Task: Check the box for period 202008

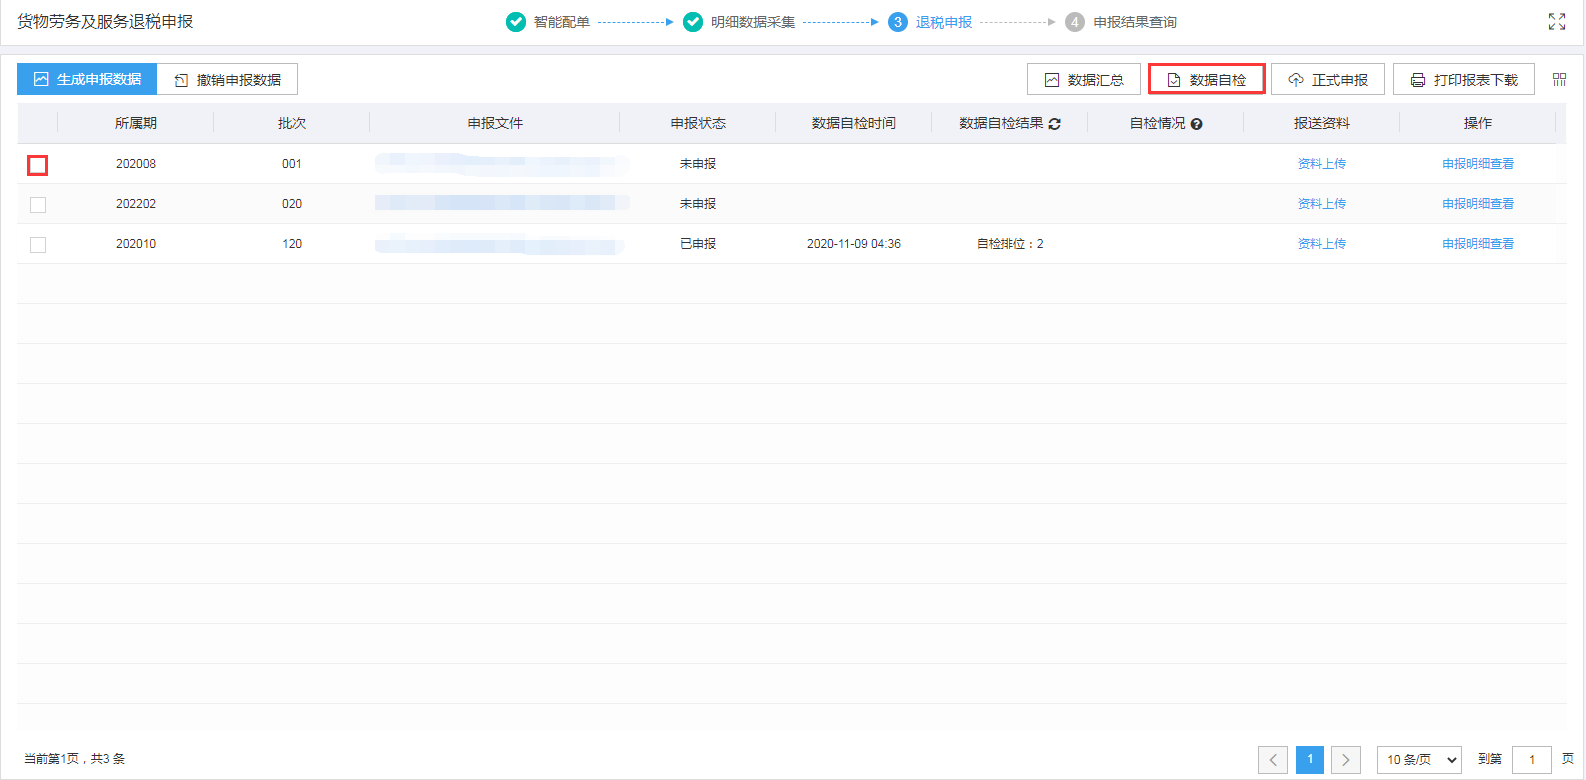Action: click(x=37, y=165)
